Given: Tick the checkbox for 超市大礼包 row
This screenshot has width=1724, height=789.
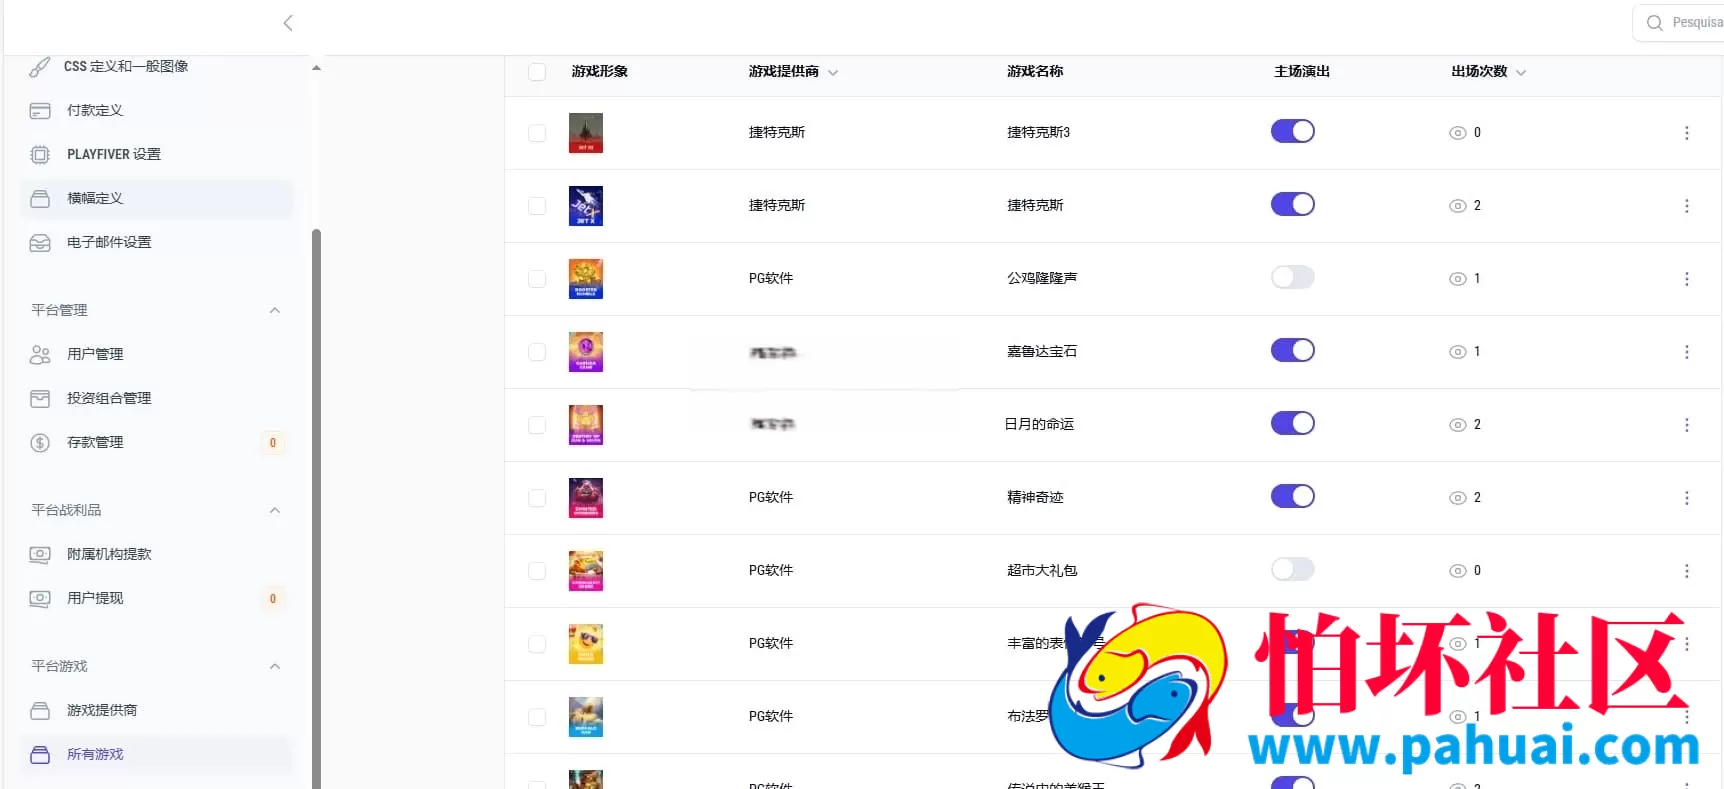Looking at the screenshot, I should point(537,571).
